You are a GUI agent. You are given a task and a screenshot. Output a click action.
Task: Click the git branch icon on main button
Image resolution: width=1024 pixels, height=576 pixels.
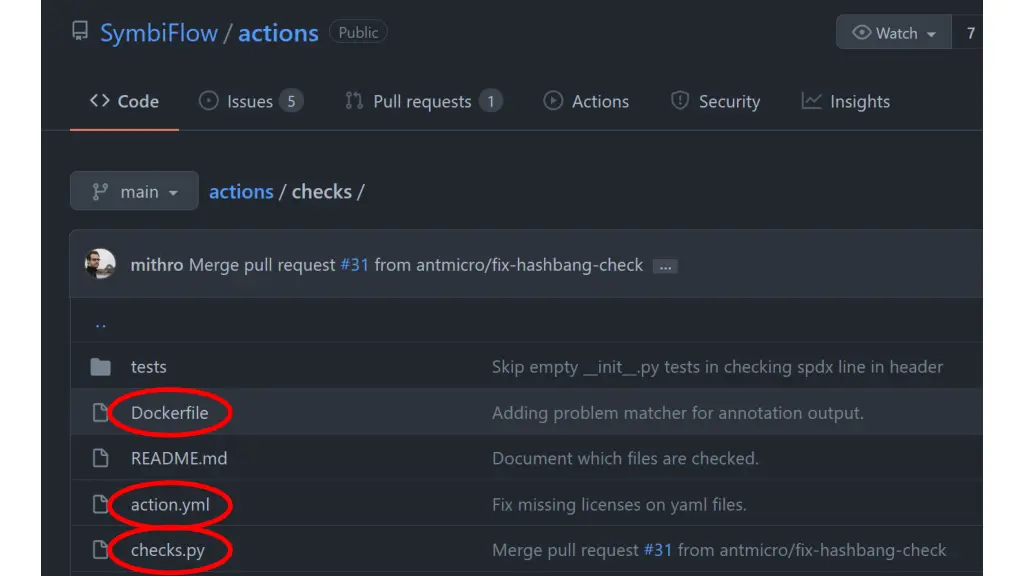[x=100, y=191]
